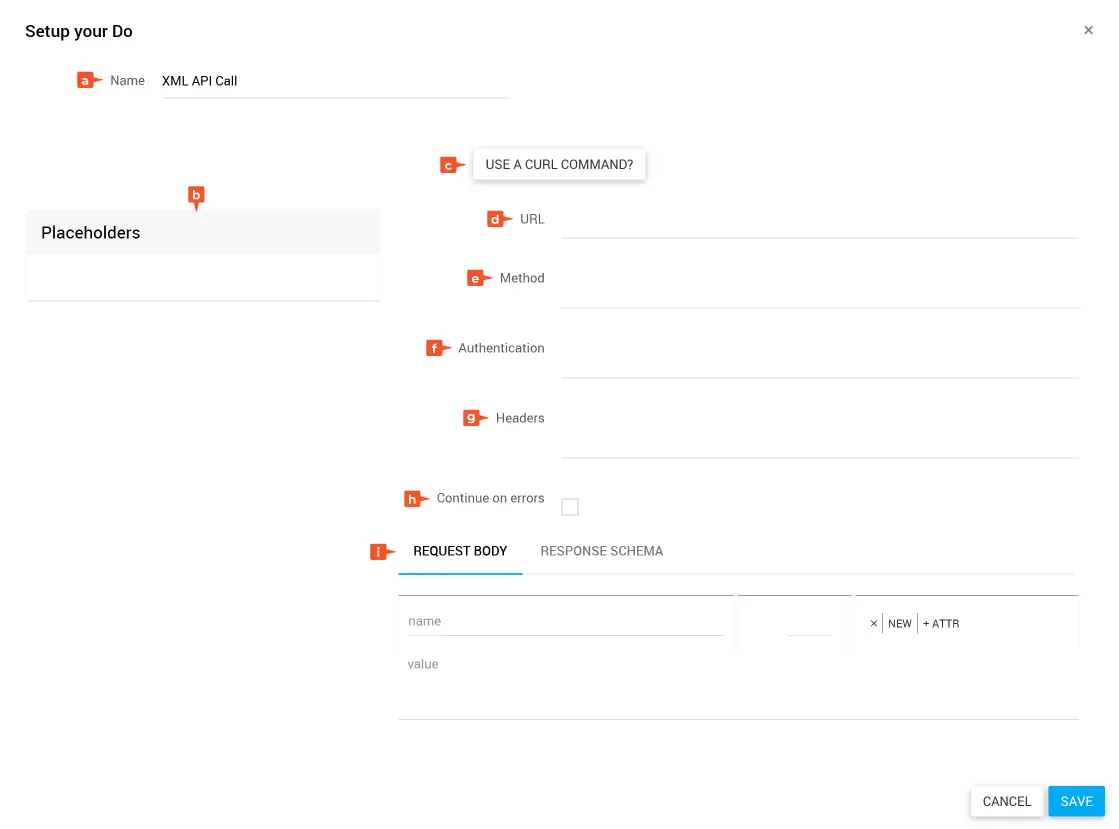The height and width of the screenshot is (829, 1119).
Task: Add a NEW request body element
Action: pyautogui.click(x=900, y=623)
